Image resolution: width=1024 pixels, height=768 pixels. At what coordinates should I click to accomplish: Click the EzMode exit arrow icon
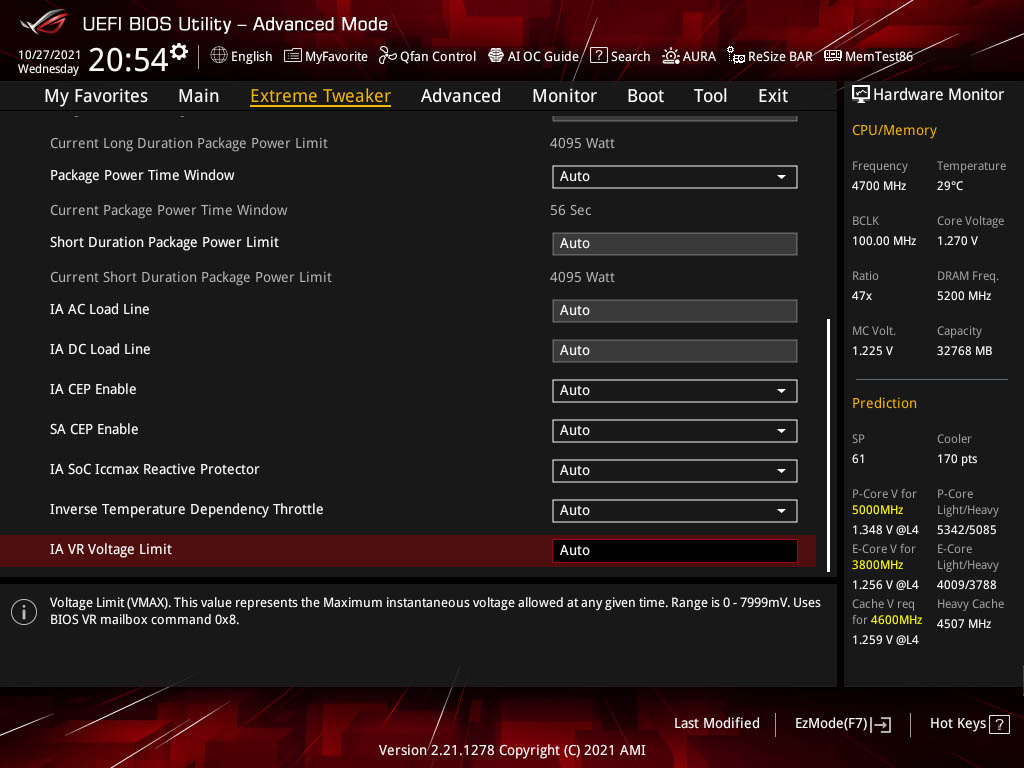pyautogui.click(x=882, y=724)
